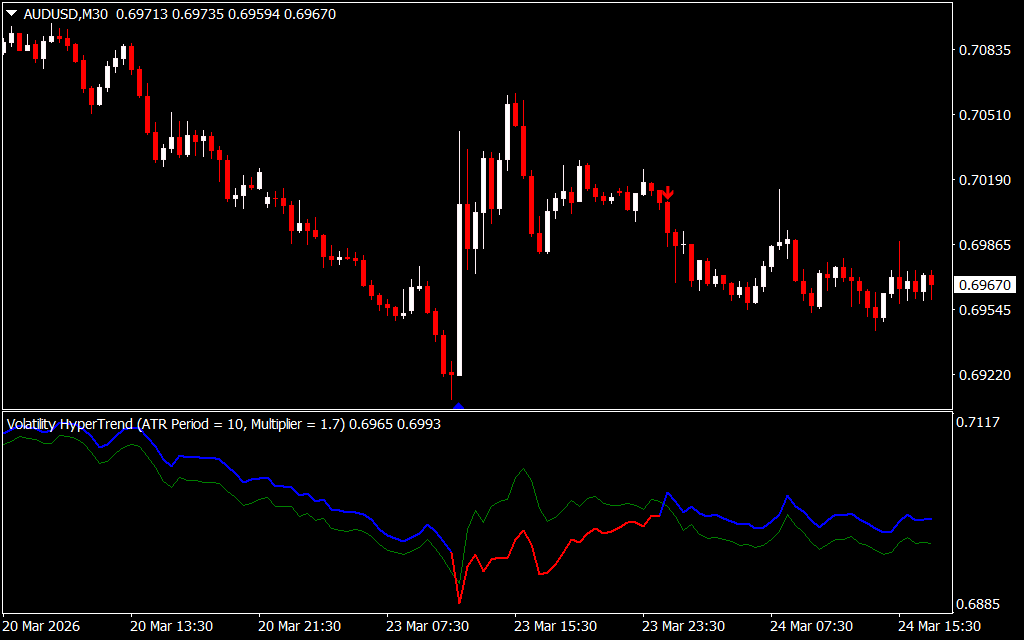Click the Volatility HyperTrend indicator label
Screen dimensions: 1024x640
tap(175, 424)
